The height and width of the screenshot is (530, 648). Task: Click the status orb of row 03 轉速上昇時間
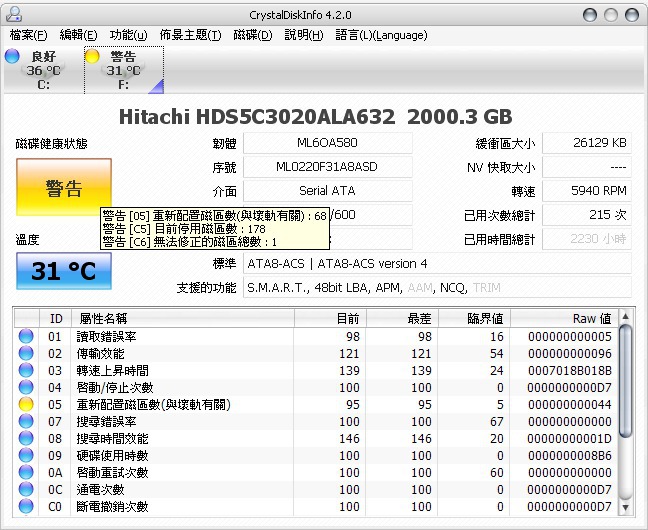[x=26, y=370]
